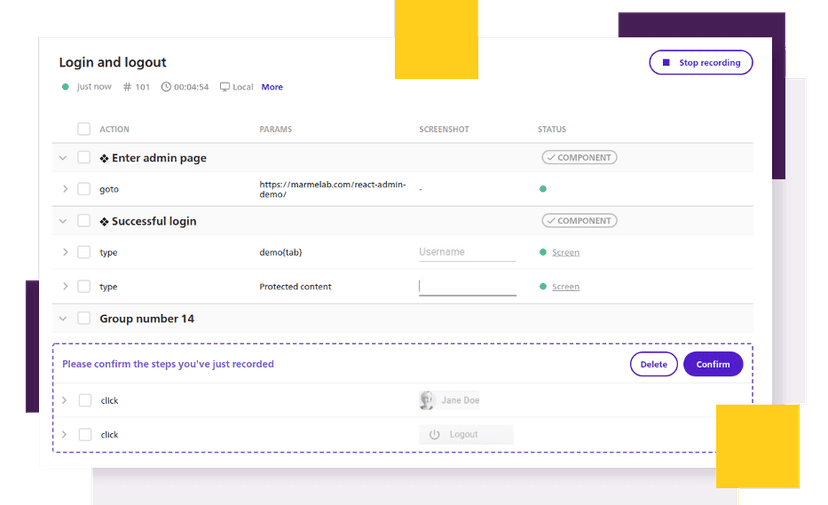828x505 pixels.
Task: Check the type demo{tab} step checkbox
Action: [84, 252]
